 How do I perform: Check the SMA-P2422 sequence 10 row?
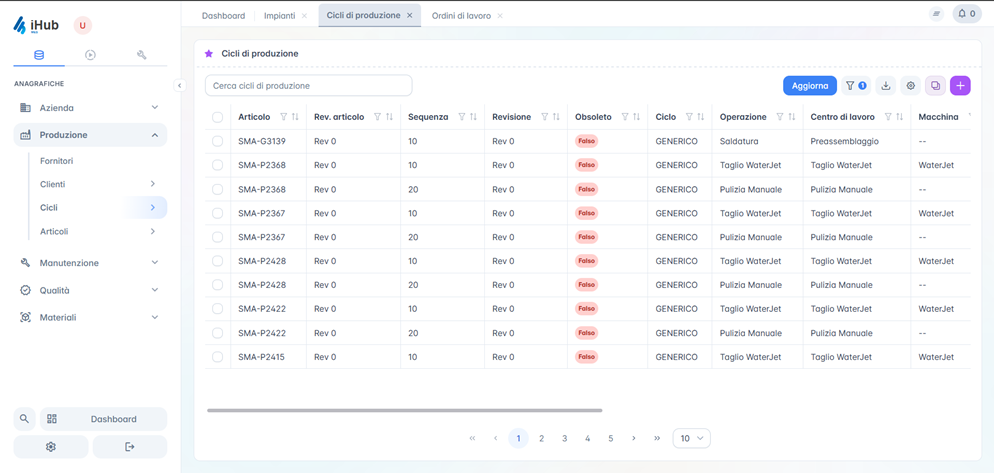(217, 309)
